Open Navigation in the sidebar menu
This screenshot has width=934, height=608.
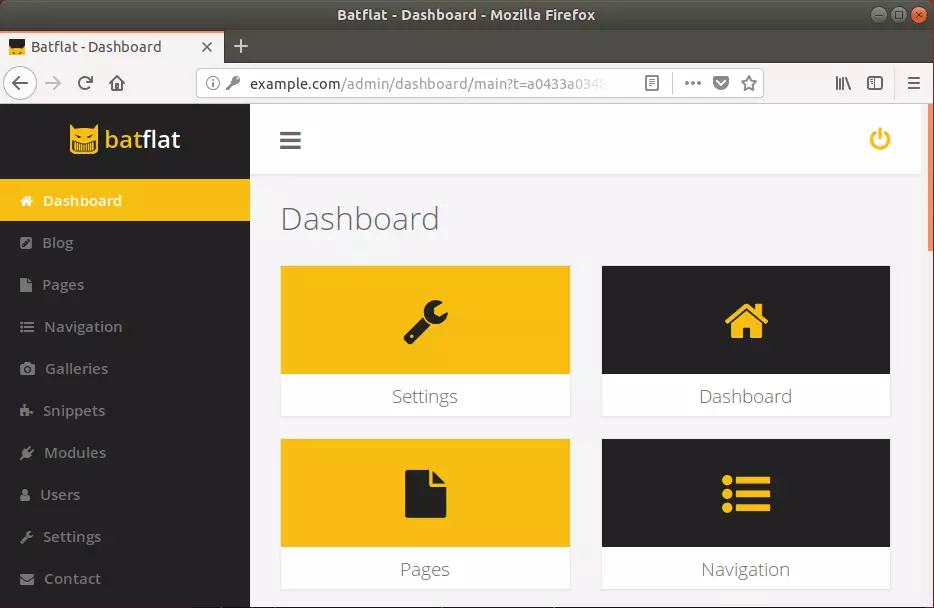[x=124, y=326]
